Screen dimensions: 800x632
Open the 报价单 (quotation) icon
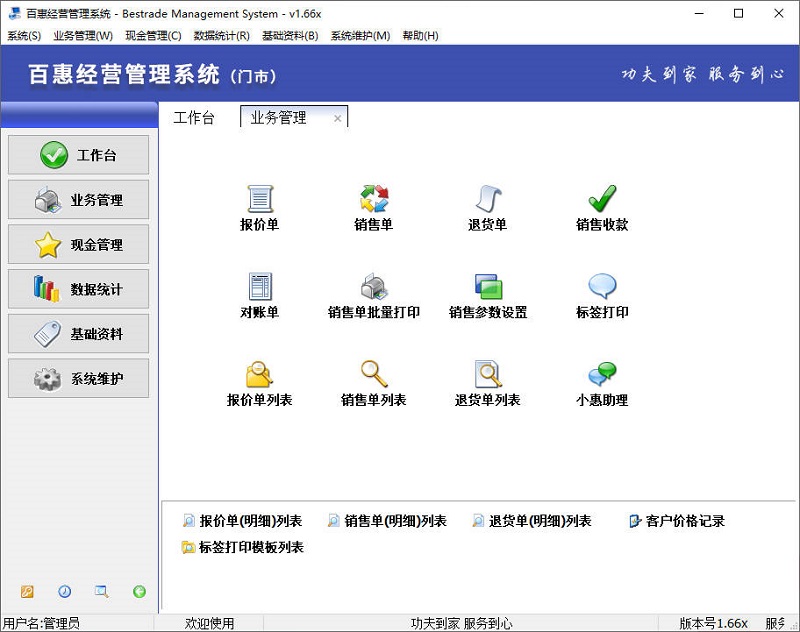[x=261, y=205]
